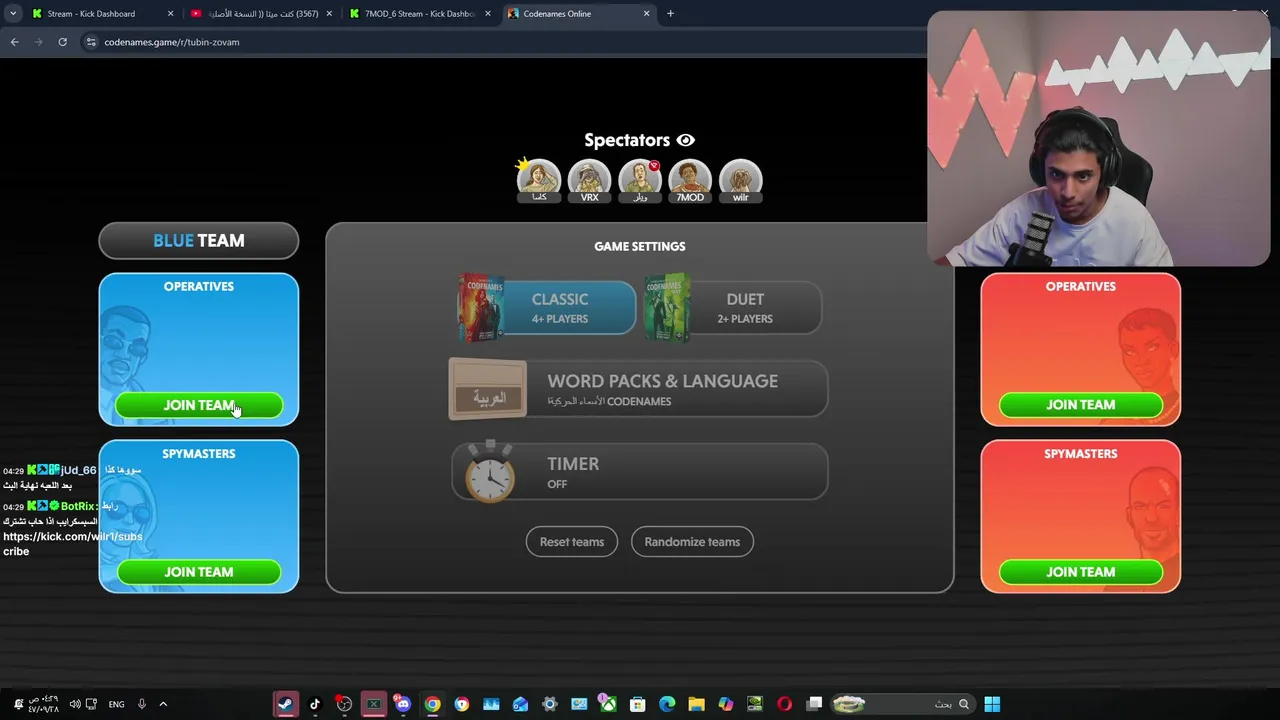Image resolution: width=1280 pixels, height=720 pixels.
Task: Expand the tab search dropdown
Action: [x=13, y=14]
